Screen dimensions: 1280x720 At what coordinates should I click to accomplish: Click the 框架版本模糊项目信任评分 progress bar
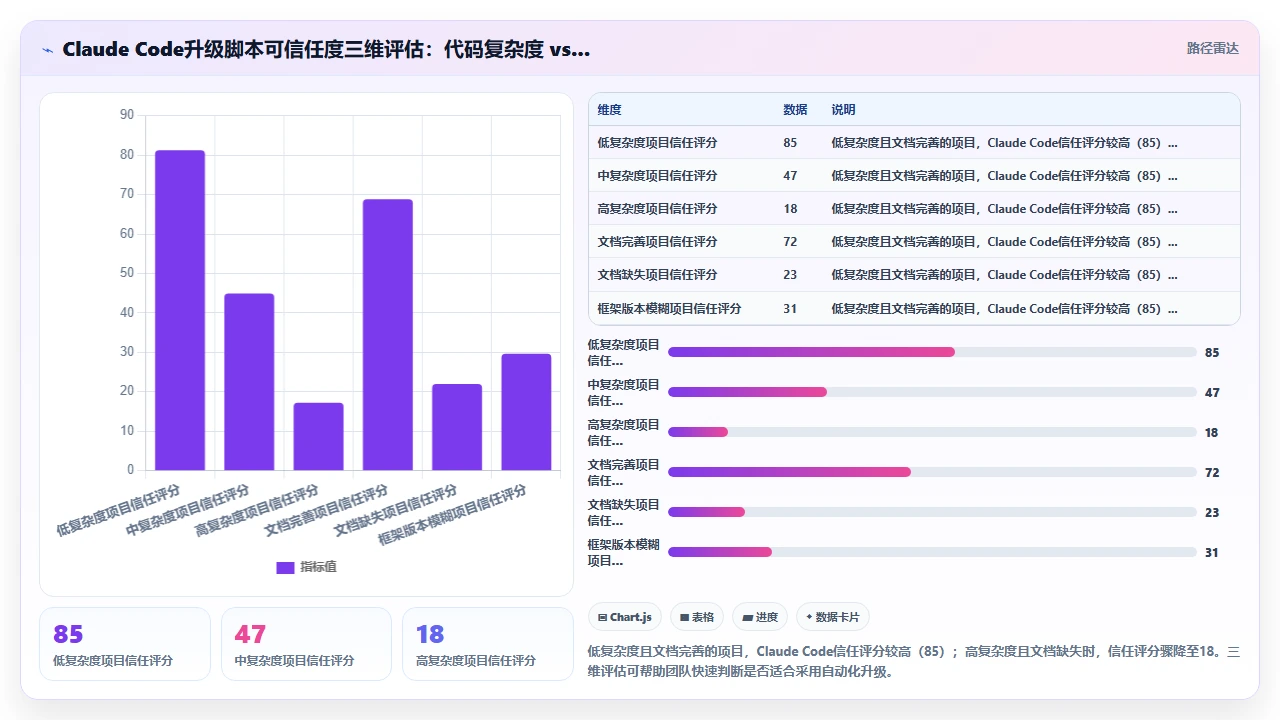click(x=932, y=552)
